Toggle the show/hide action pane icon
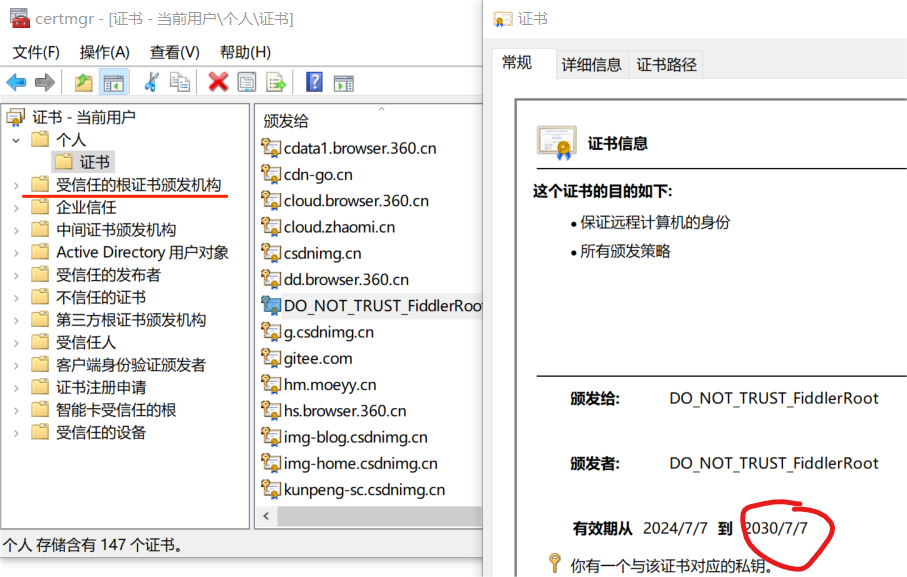This screenshot has height=577, width=907. click(344, 83)
